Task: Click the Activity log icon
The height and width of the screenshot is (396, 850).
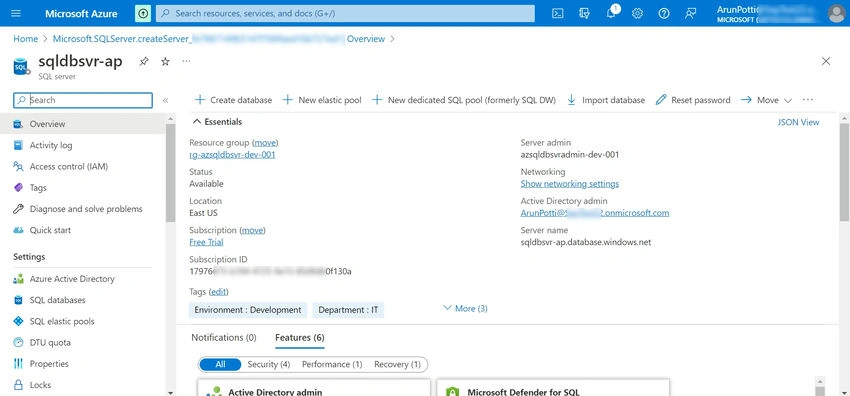Action: (x=18, y=145)
